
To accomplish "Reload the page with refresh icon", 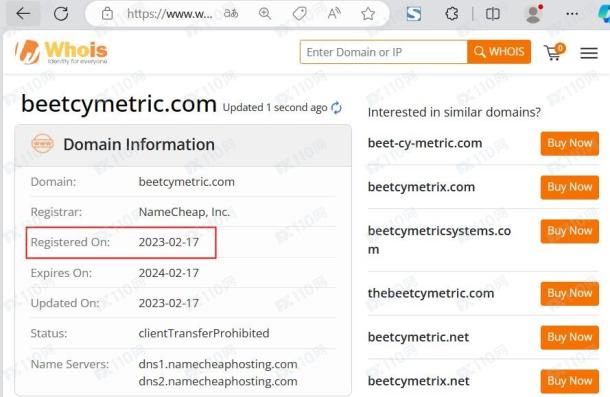I will click(61, 14).
